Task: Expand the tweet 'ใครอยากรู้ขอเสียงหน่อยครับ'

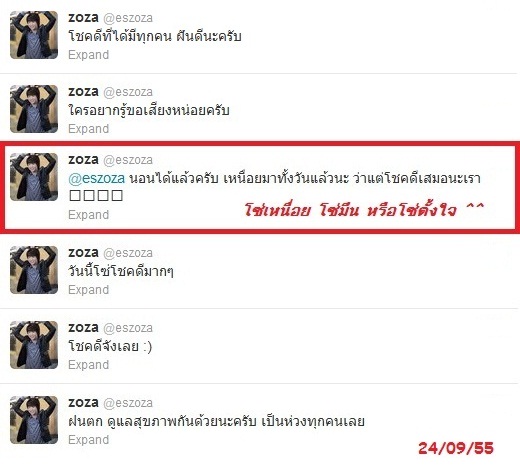Action: (x=88, y=129)
